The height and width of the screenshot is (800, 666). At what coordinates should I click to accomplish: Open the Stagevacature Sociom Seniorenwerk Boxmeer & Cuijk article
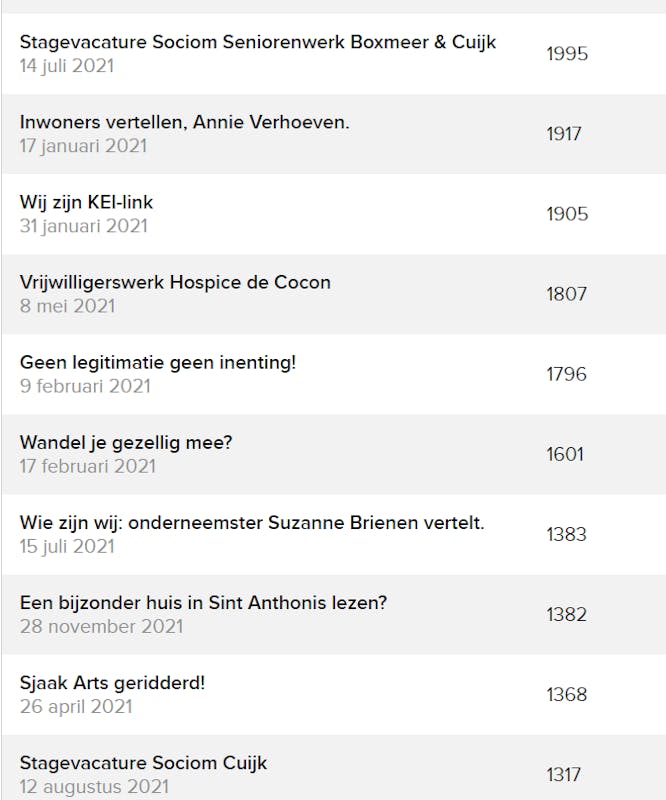[x=258, y=42]
